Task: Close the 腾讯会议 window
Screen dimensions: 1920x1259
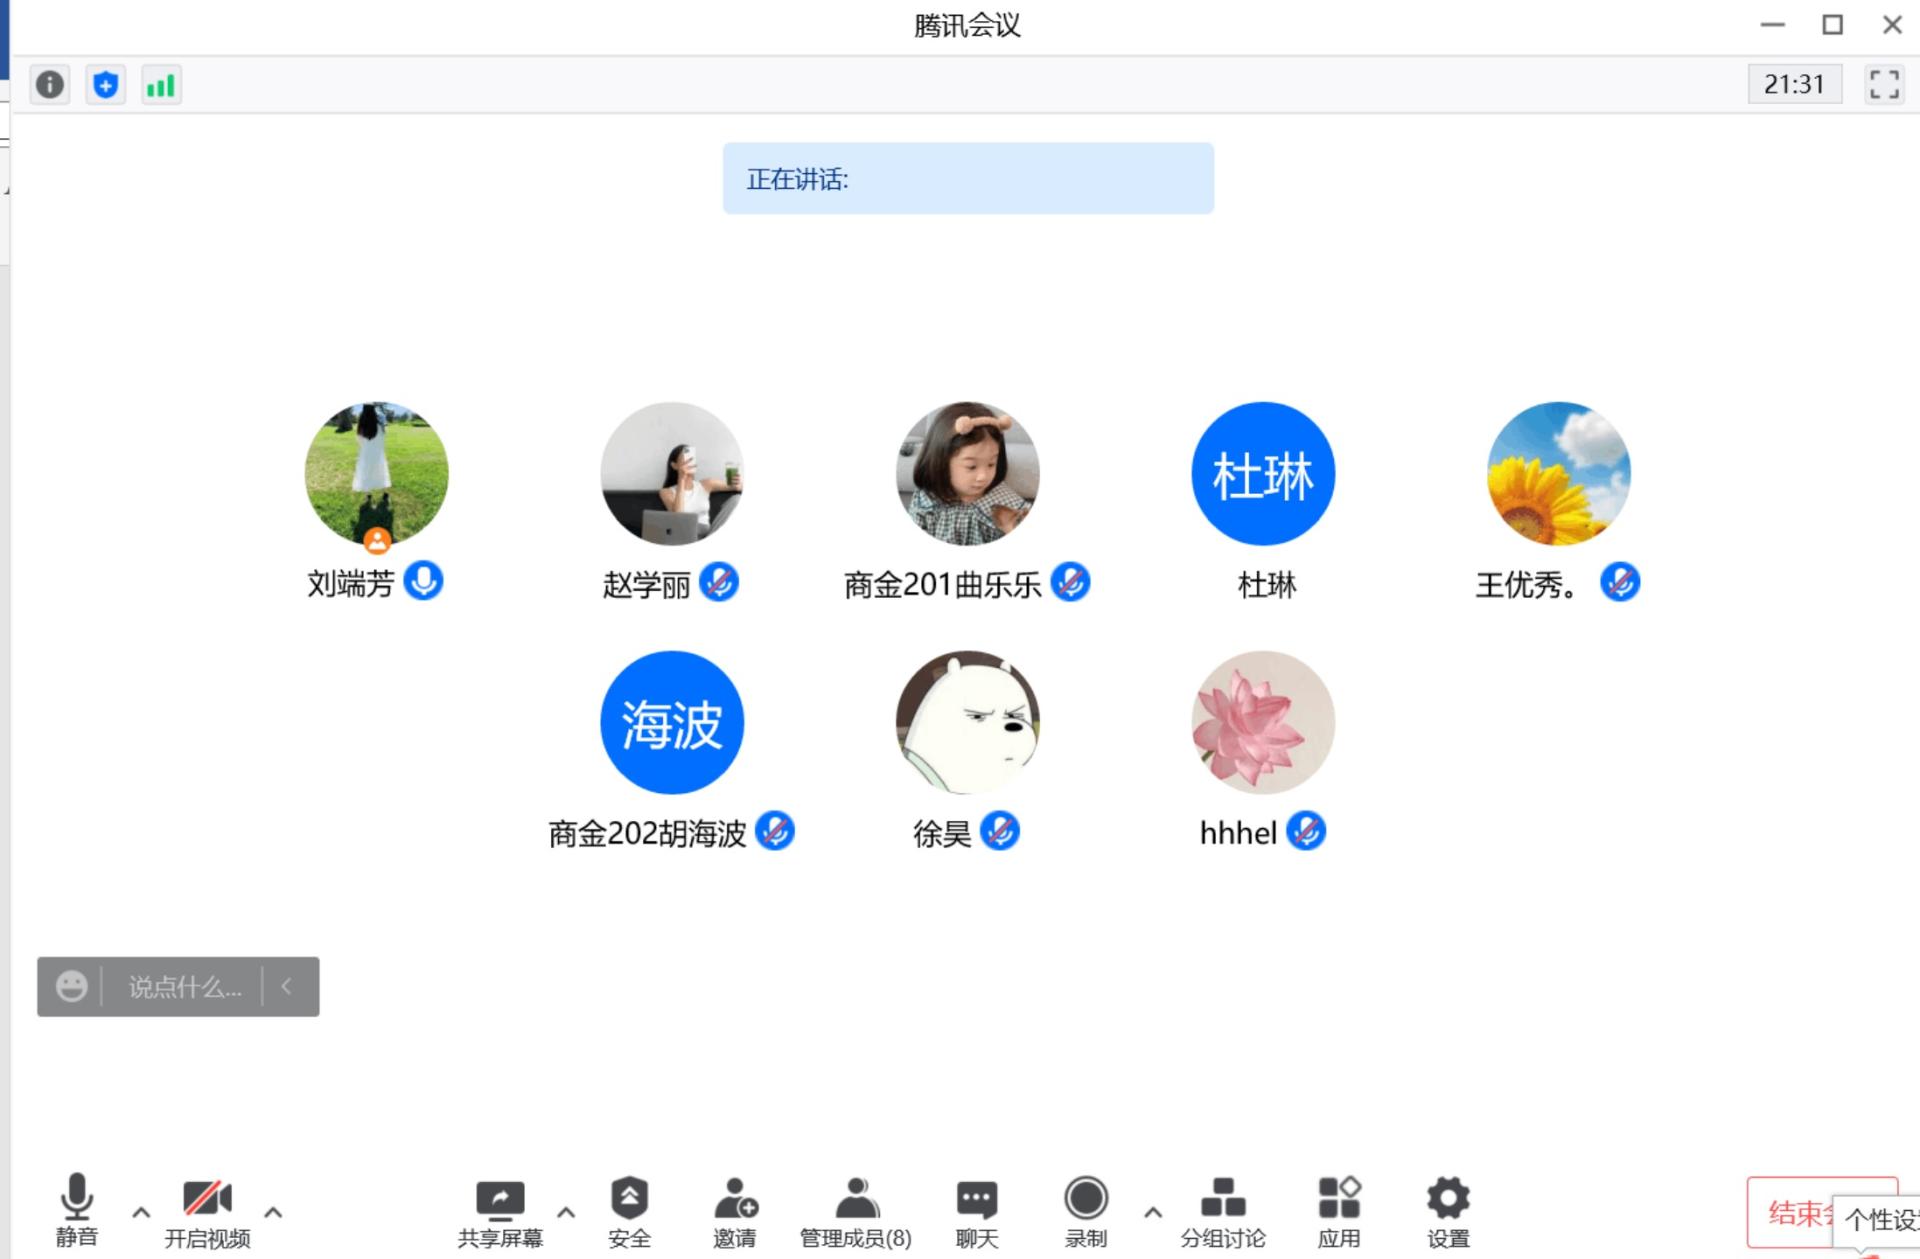Action: tap(1892, 25)
